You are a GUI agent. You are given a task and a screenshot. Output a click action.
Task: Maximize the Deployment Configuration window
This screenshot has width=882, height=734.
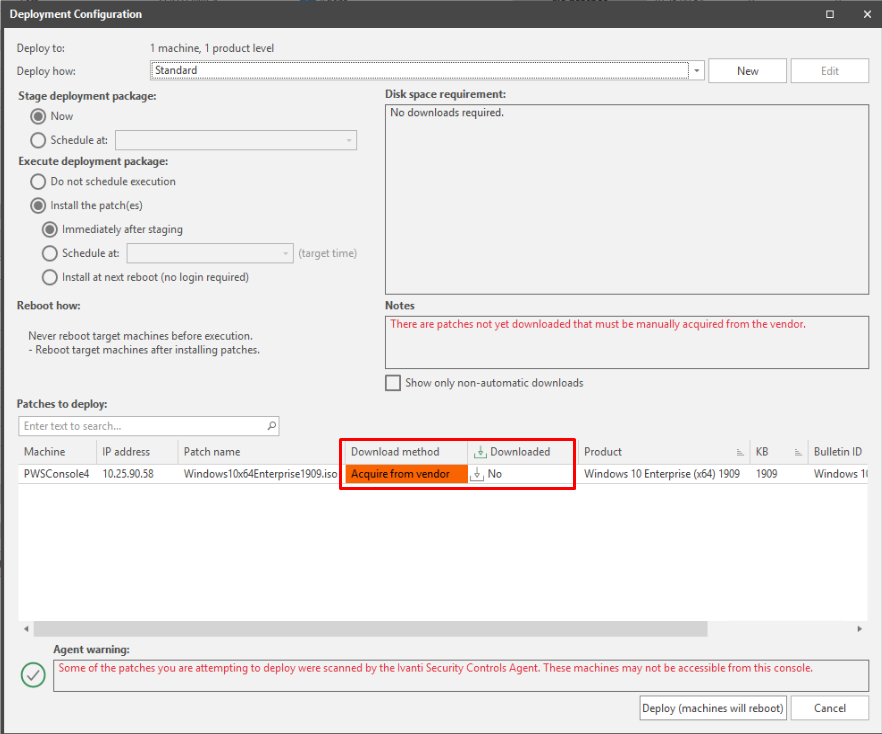click(x=830, y=14)
